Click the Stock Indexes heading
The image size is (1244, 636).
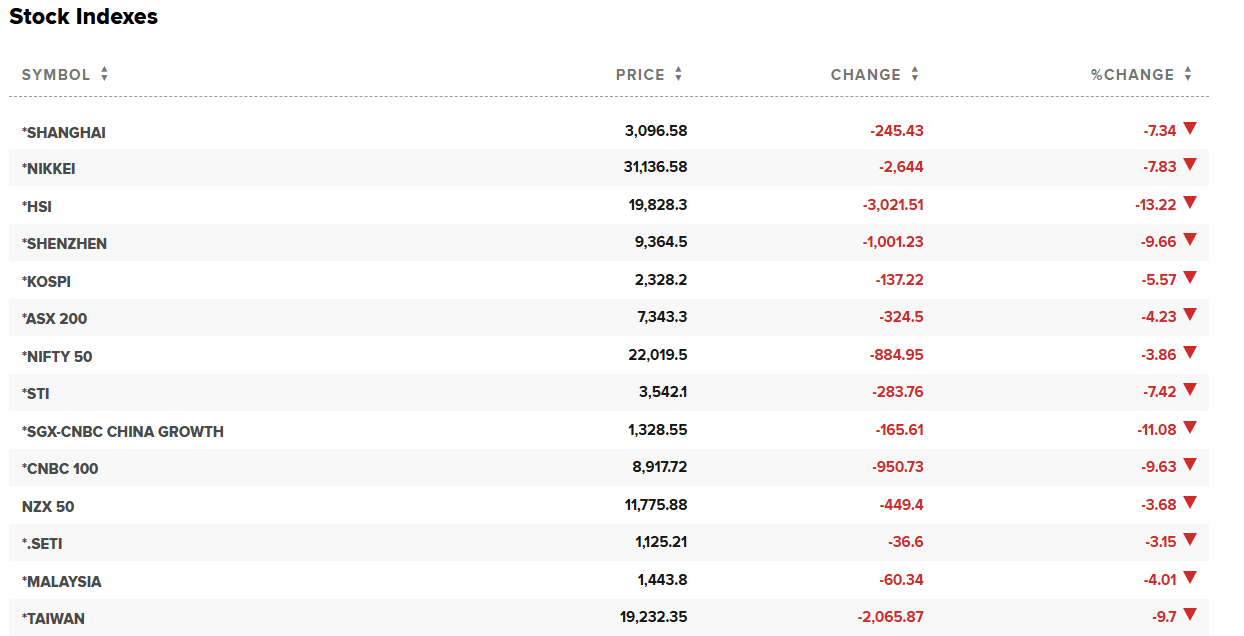coord(84,17)
